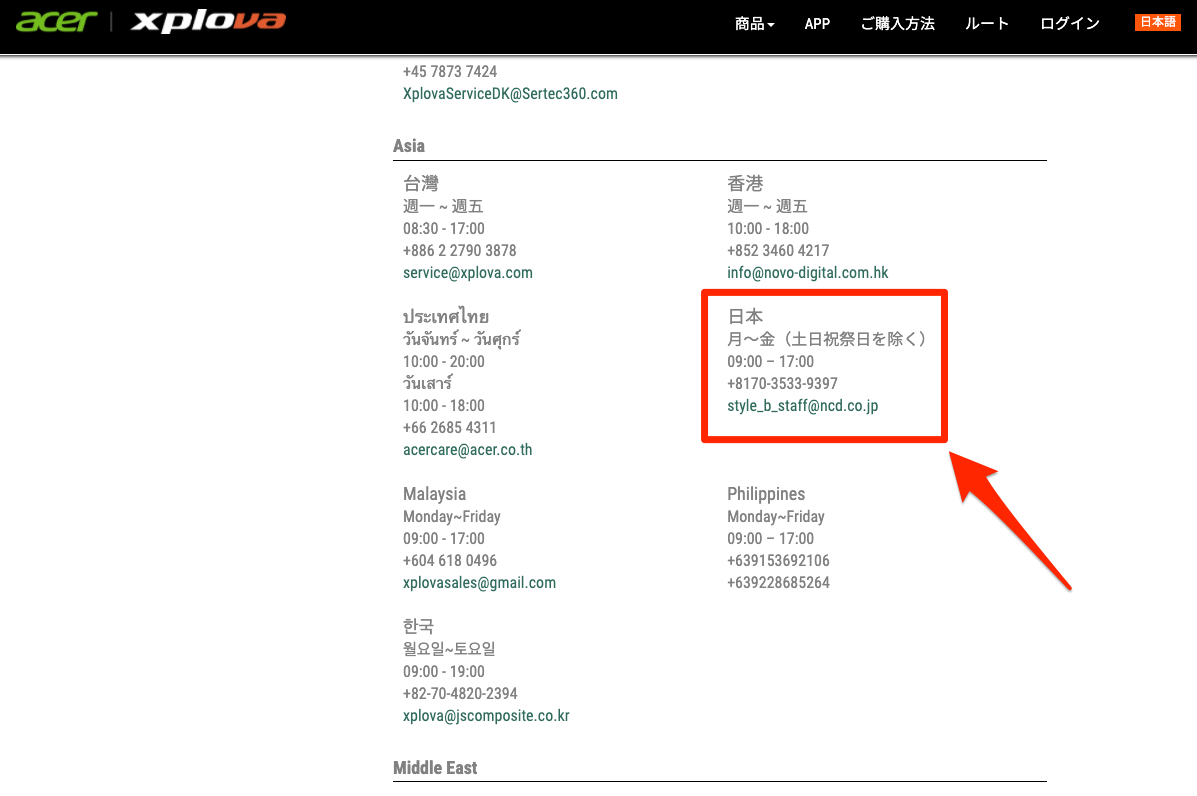Screen dimensions: 1197x796
Task: Click the ログイン login link
Action: (x=1069, y=24)
